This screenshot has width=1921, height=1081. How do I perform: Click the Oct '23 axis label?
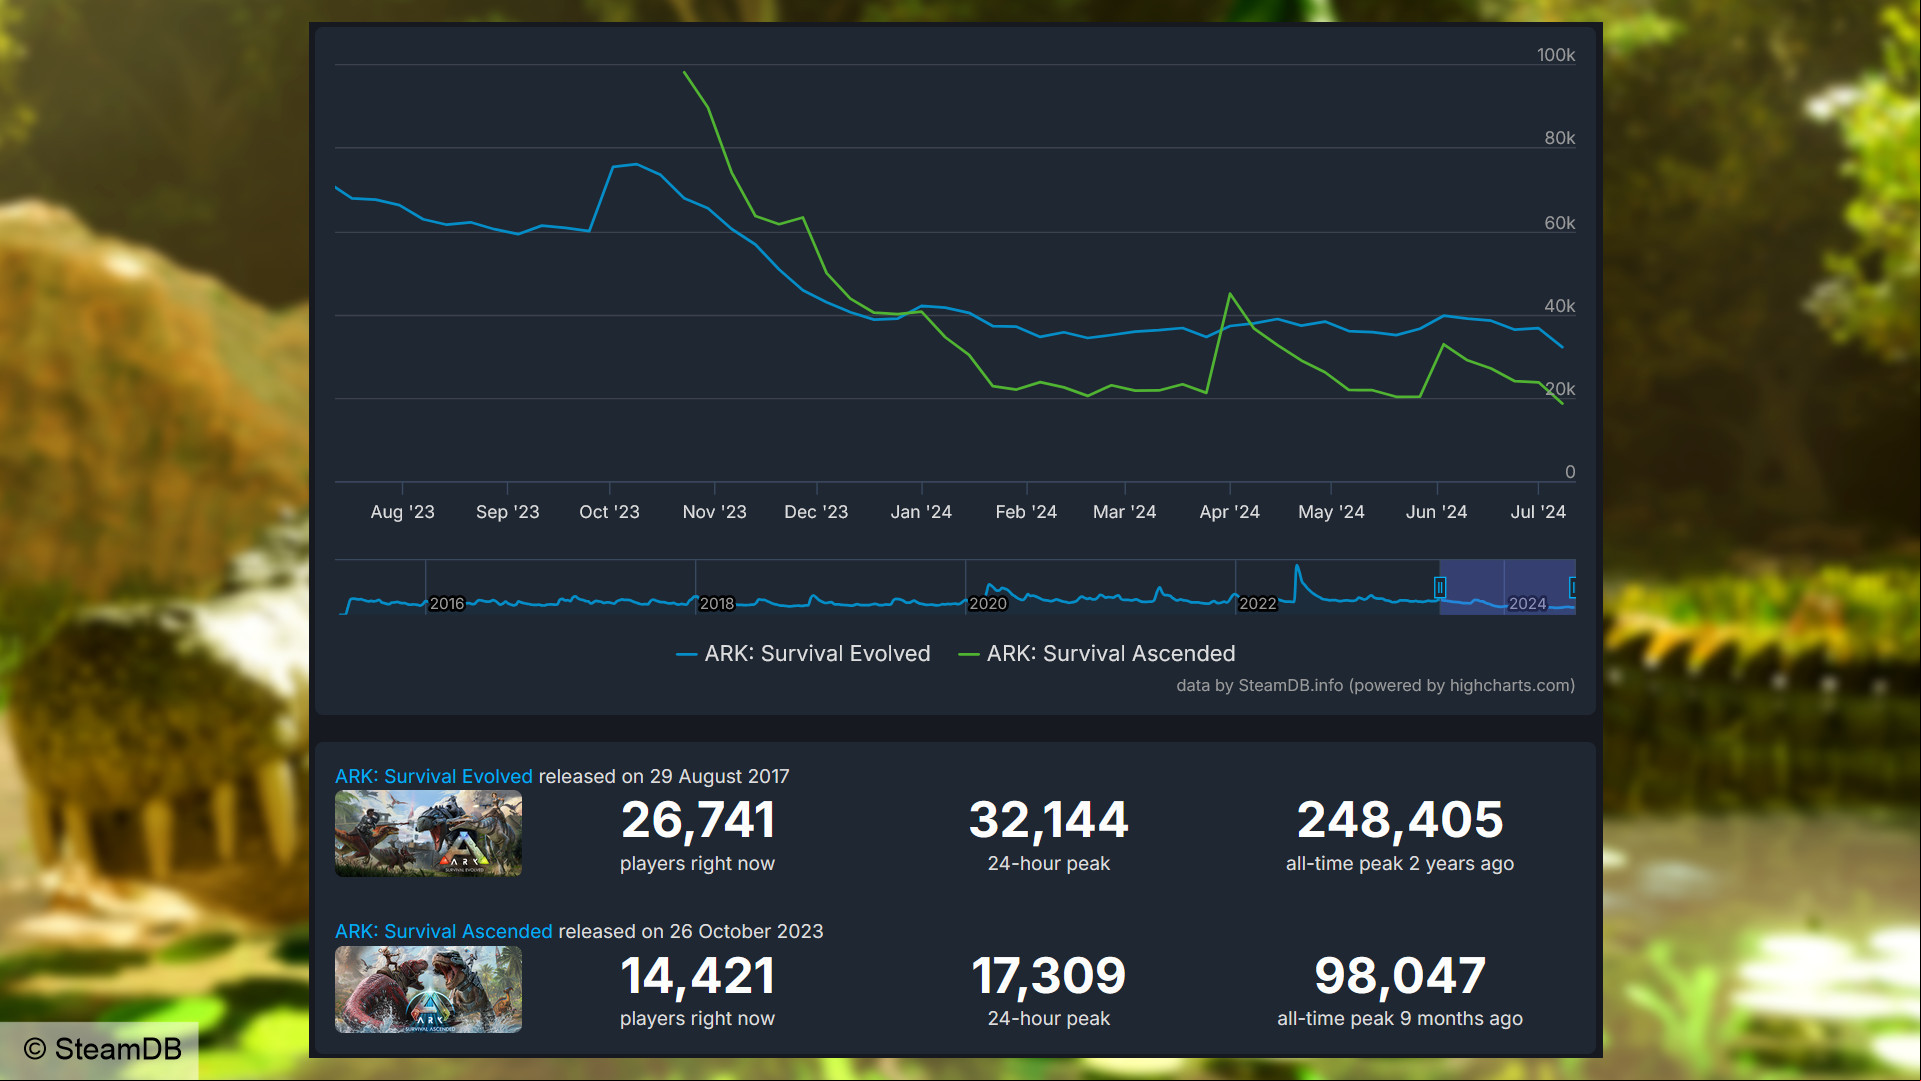pyautogui.click(x=609, y=511)
